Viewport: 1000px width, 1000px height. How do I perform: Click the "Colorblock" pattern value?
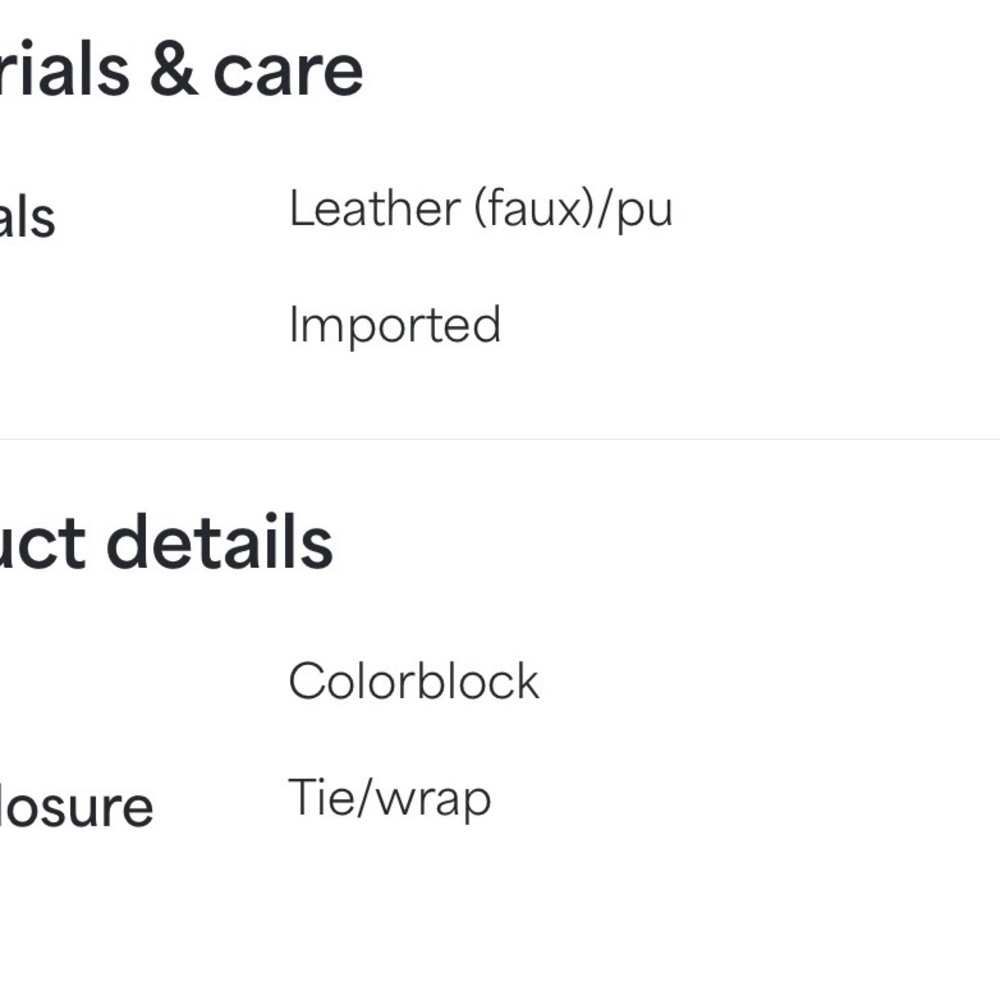(414, 681)
